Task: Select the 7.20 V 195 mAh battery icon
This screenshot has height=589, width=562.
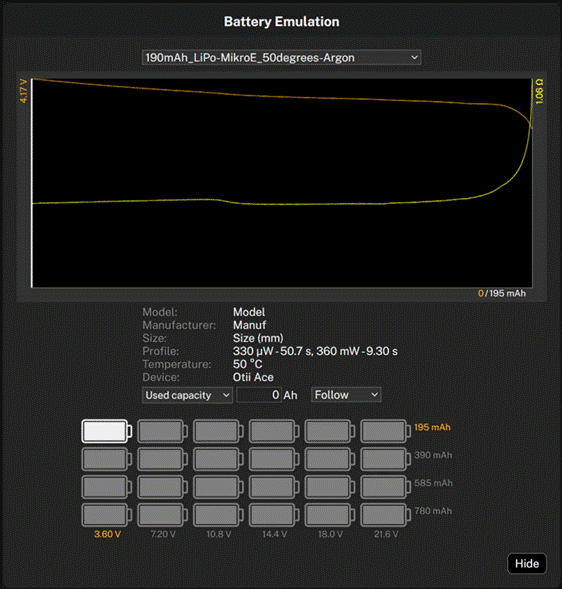Action: coord(162,431)
